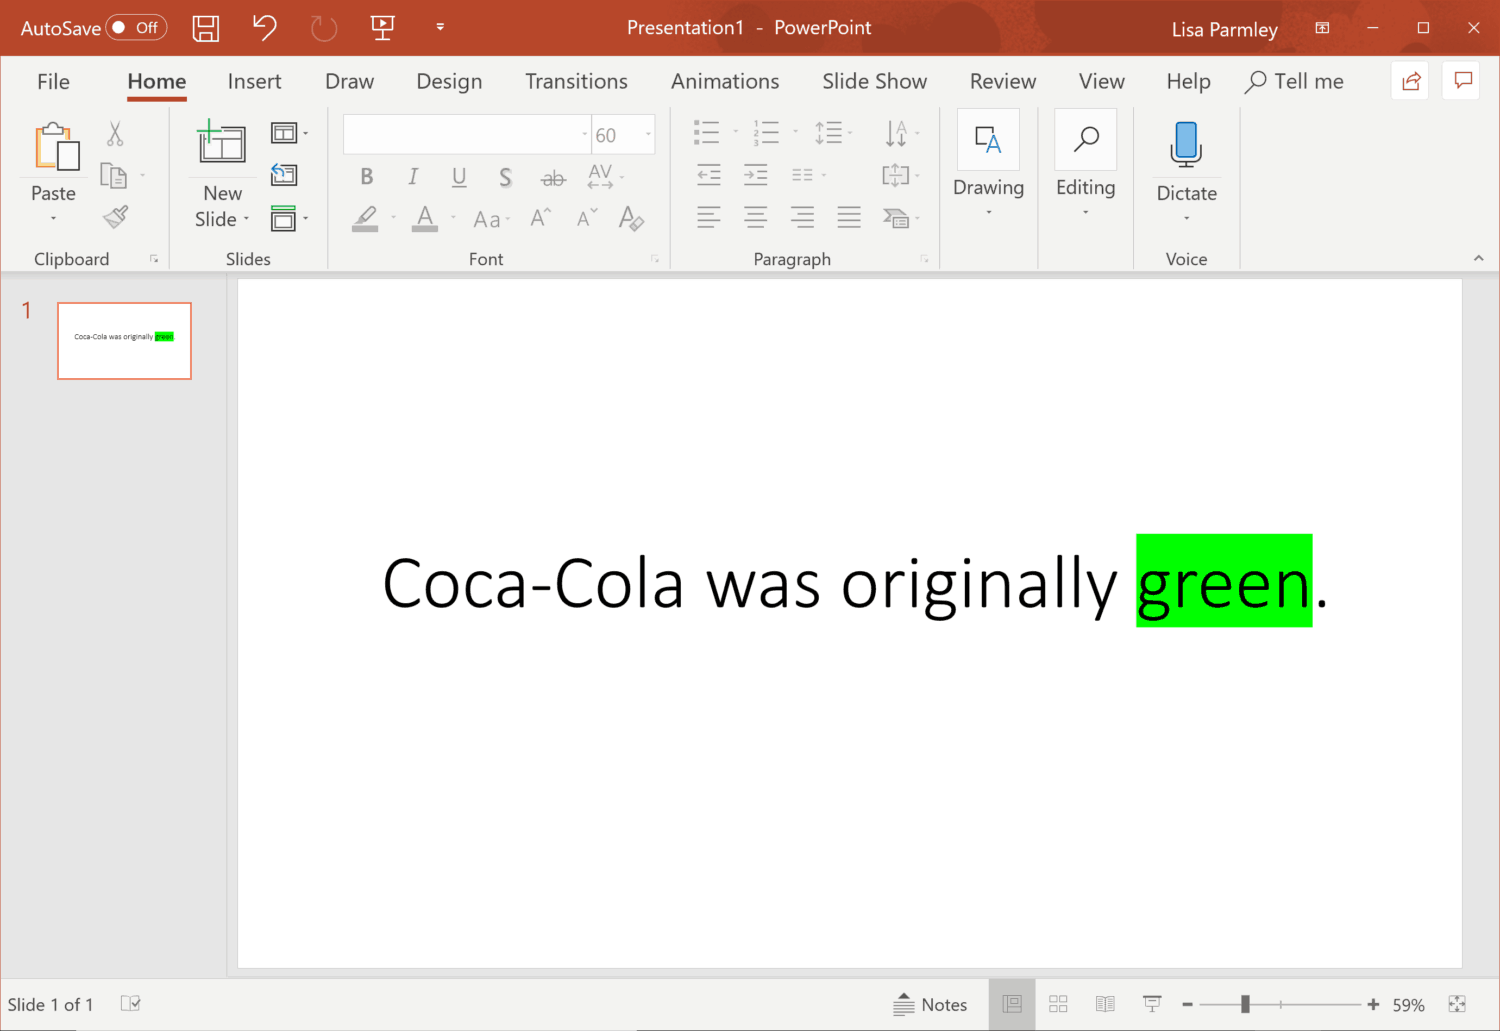Switch to the Slide Show tab
This screenshot has height=1031, width=1500.
pos(874,82)
